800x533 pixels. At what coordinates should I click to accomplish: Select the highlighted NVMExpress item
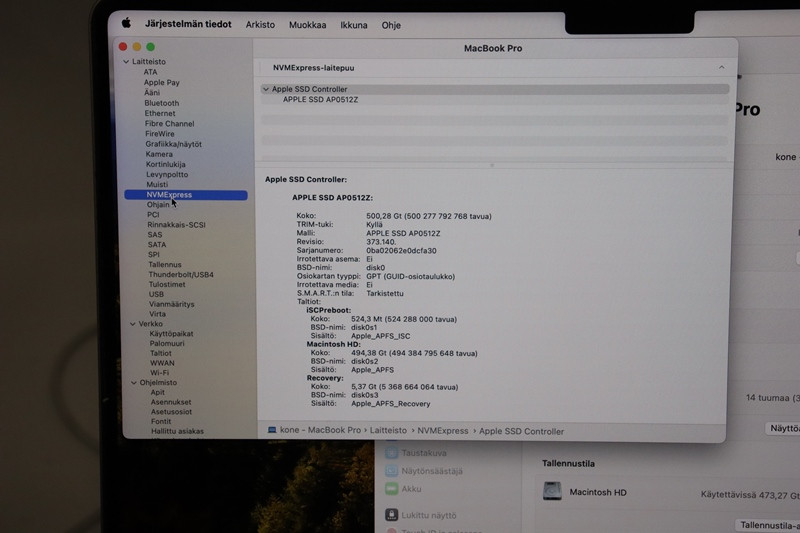click(186, 195)
